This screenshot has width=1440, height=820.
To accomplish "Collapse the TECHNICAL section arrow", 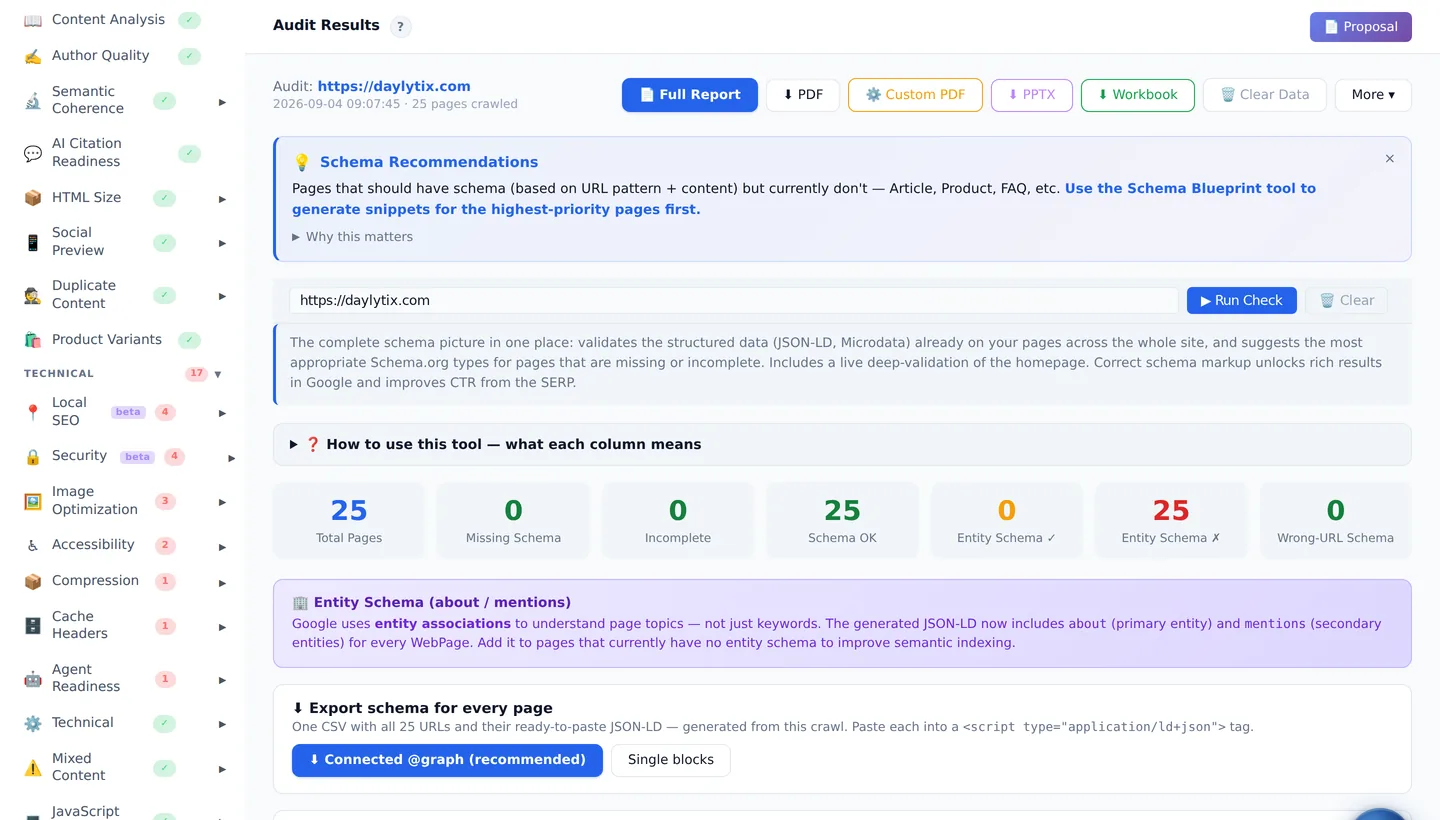I will (218, 375).
